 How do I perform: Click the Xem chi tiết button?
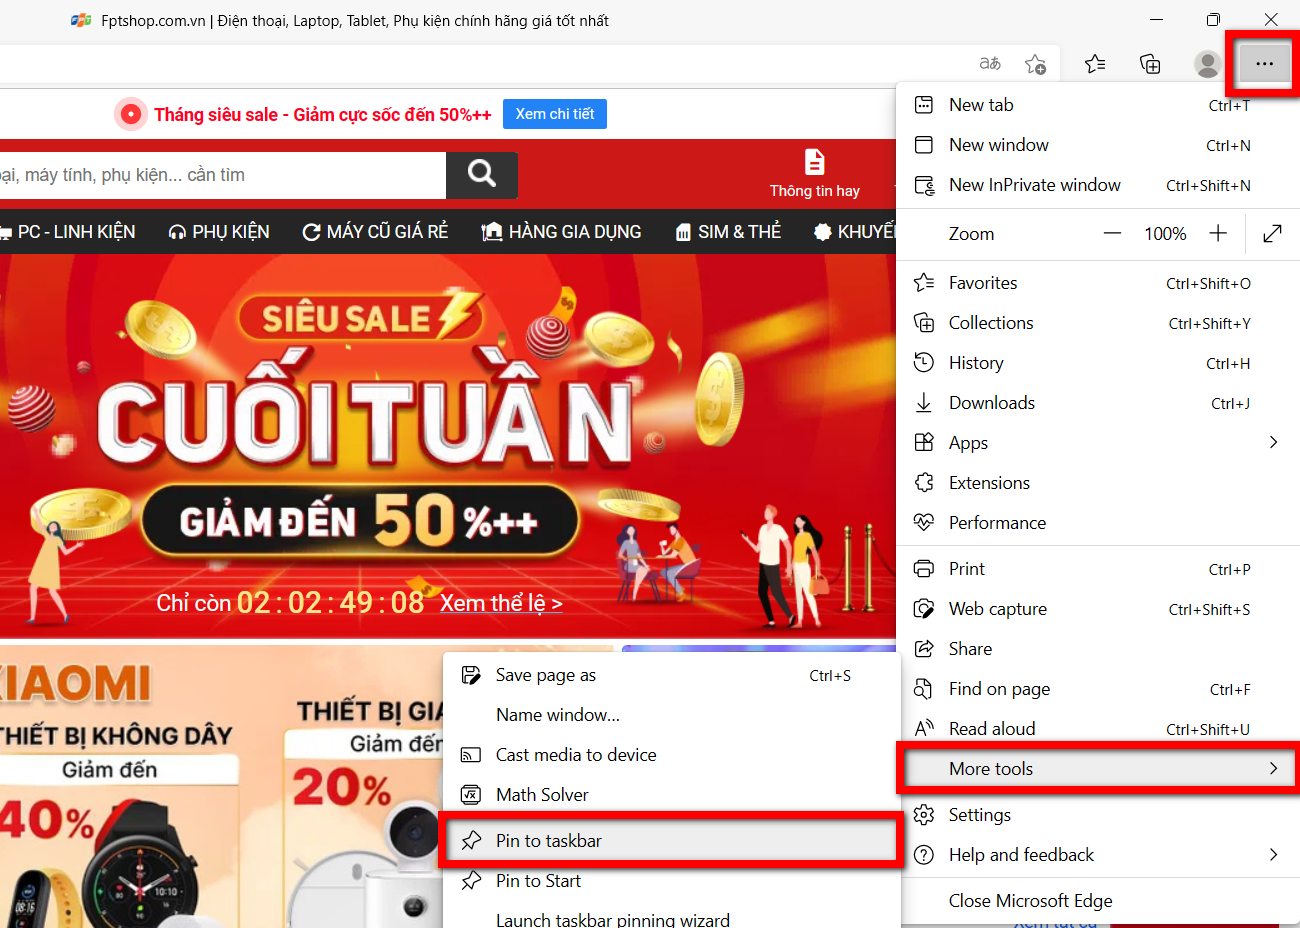pyautogui.click(x=555, y=114)
